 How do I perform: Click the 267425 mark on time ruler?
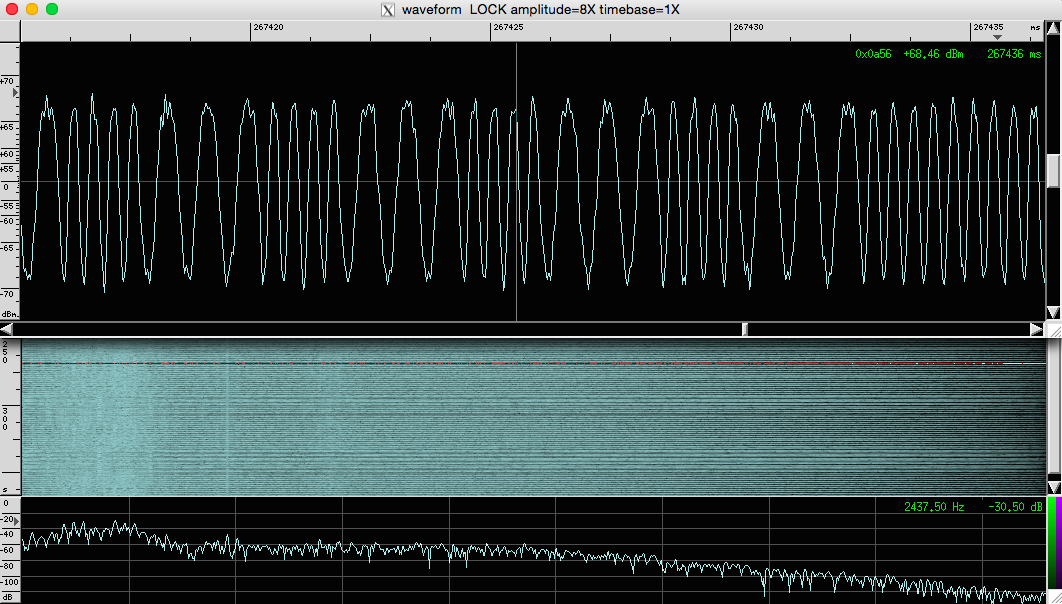click(x=508, y=28)
